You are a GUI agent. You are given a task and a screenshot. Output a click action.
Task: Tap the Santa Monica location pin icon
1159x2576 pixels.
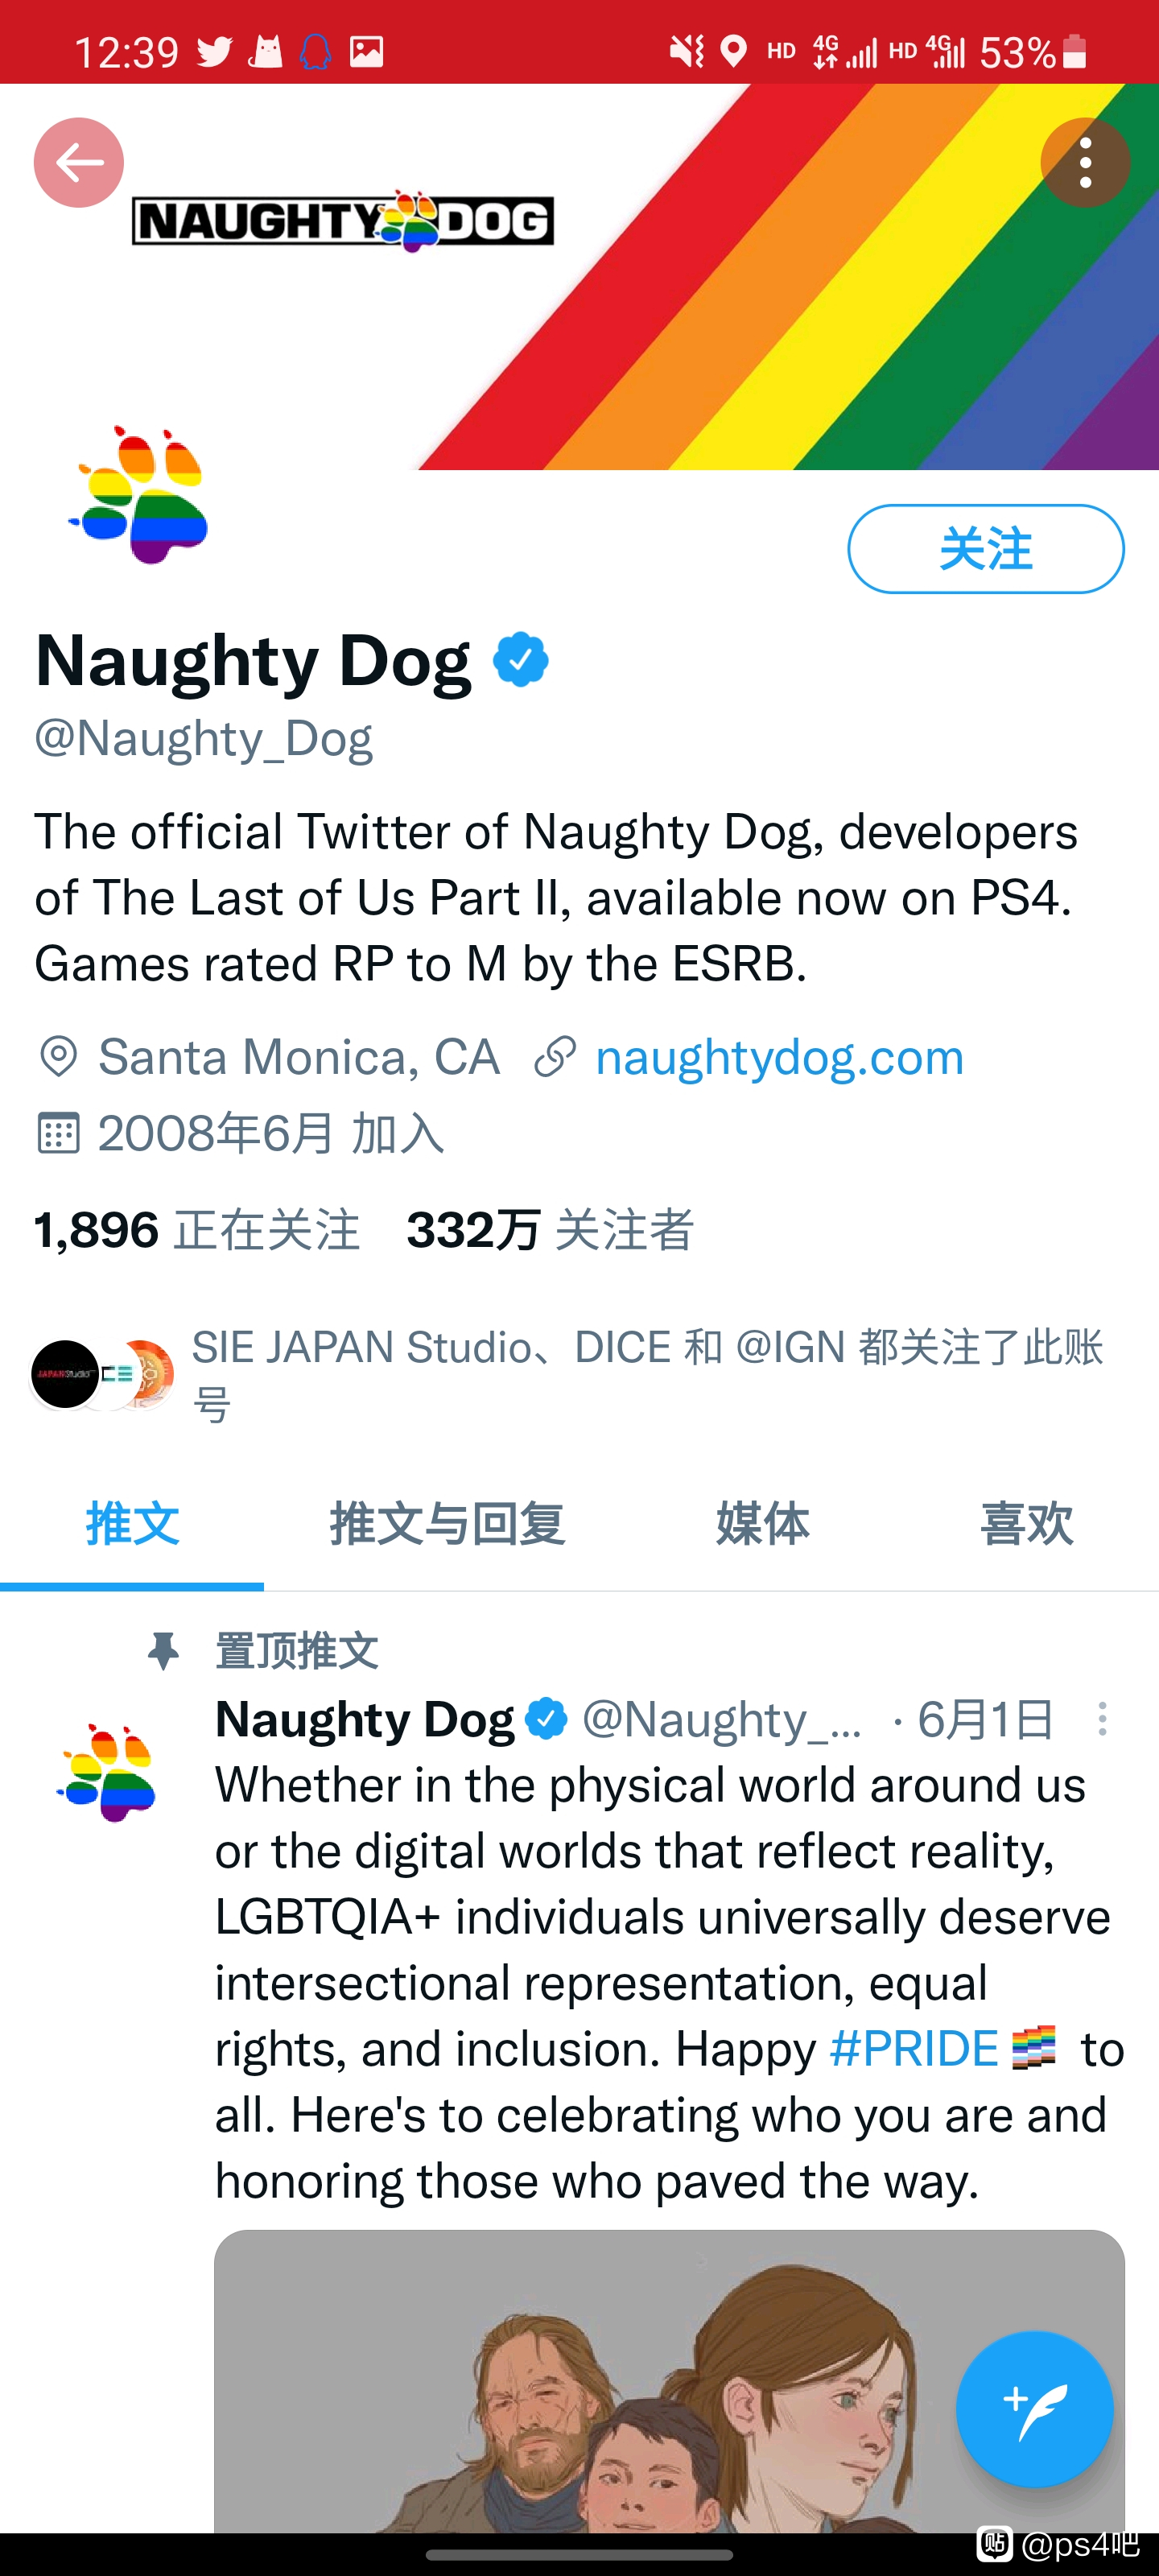[x=58, y=1057]
